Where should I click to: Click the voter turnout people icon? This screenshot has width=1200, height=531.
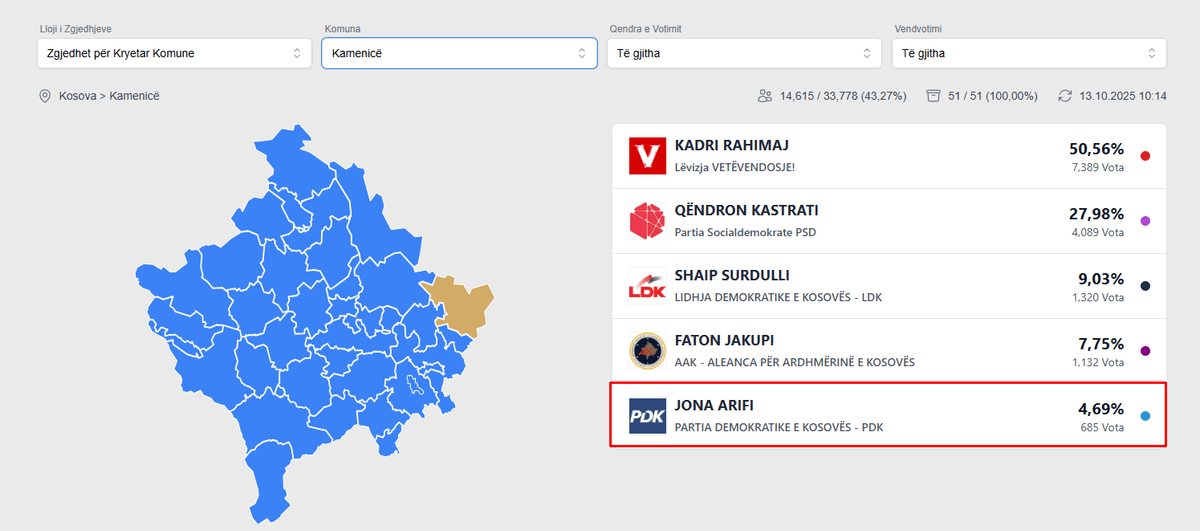pos(765,96)
